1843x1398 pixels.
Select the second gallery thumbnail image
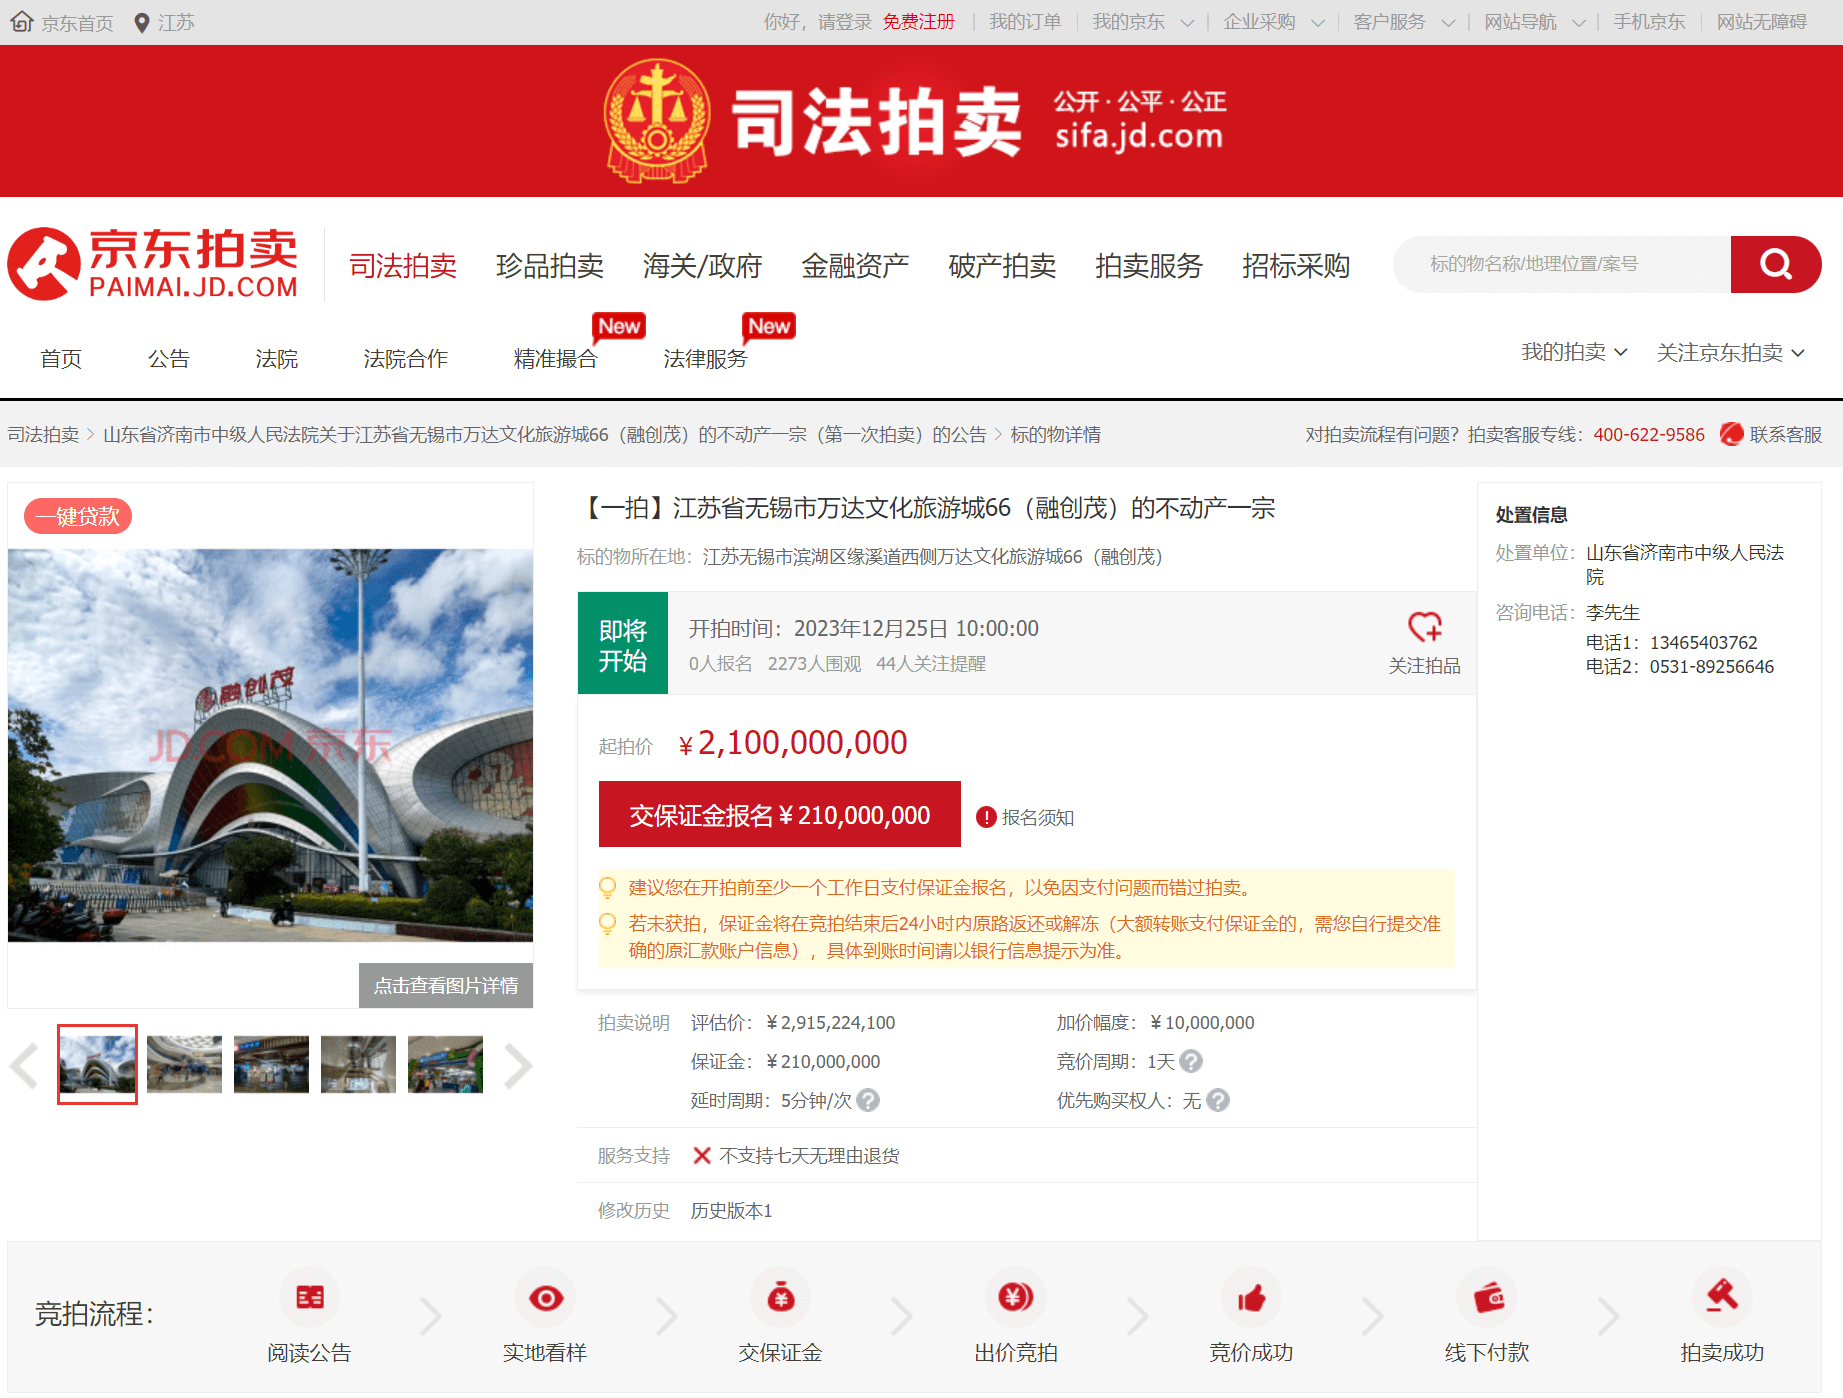(x=184, y=1064)
